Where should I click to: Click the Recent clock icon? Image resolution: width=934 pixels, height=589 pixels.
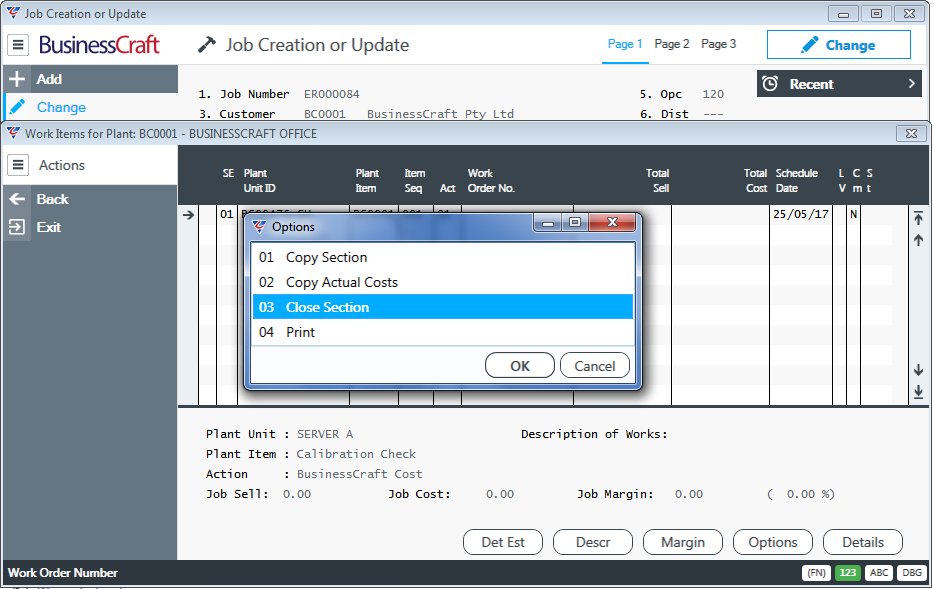(770, 84)
